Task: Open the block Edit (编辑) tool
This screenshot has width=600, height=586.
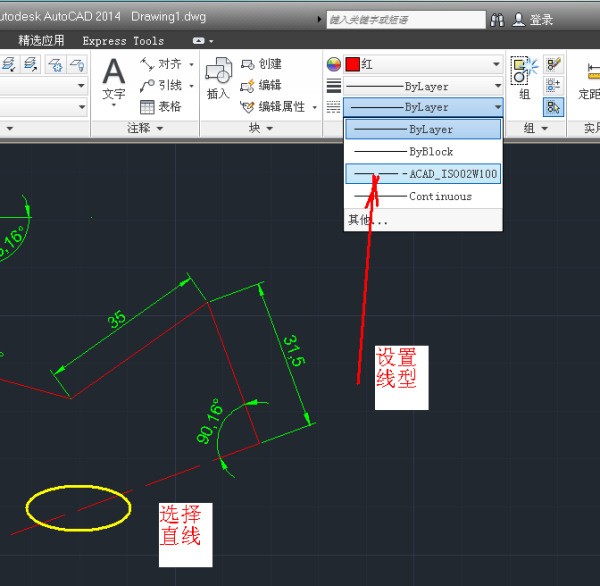Action: (261, 85)
